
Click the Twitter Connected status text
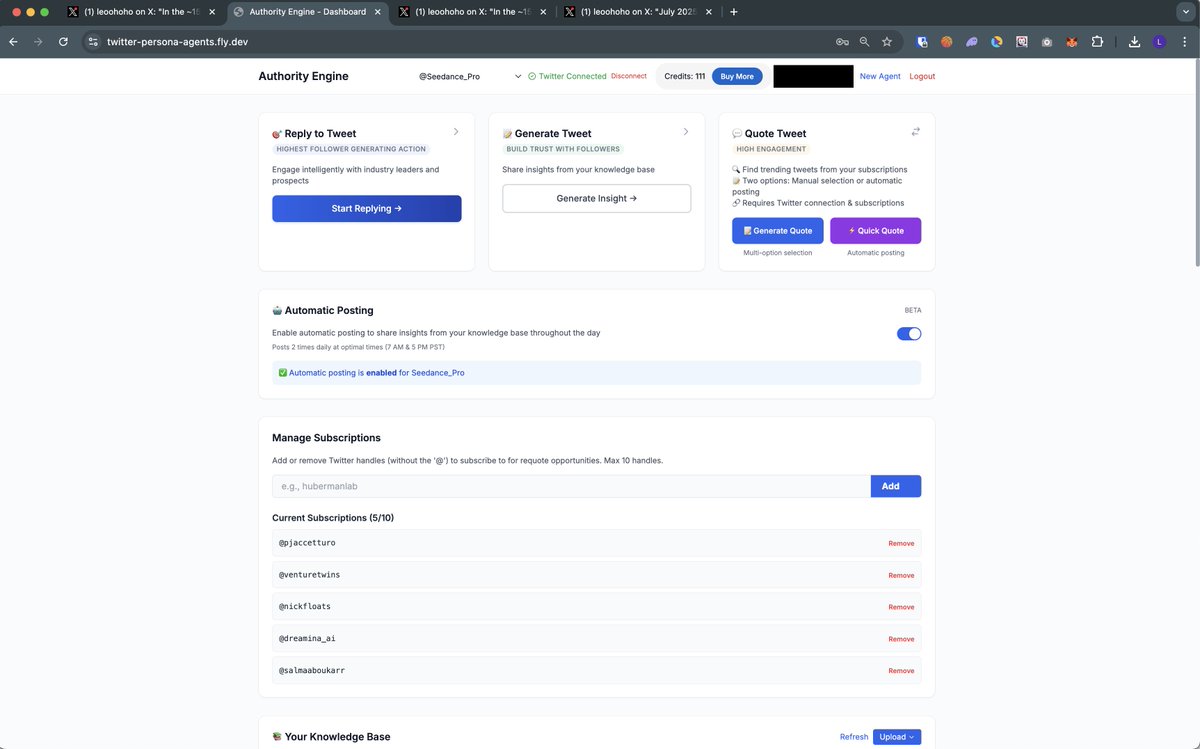point(572,76)
